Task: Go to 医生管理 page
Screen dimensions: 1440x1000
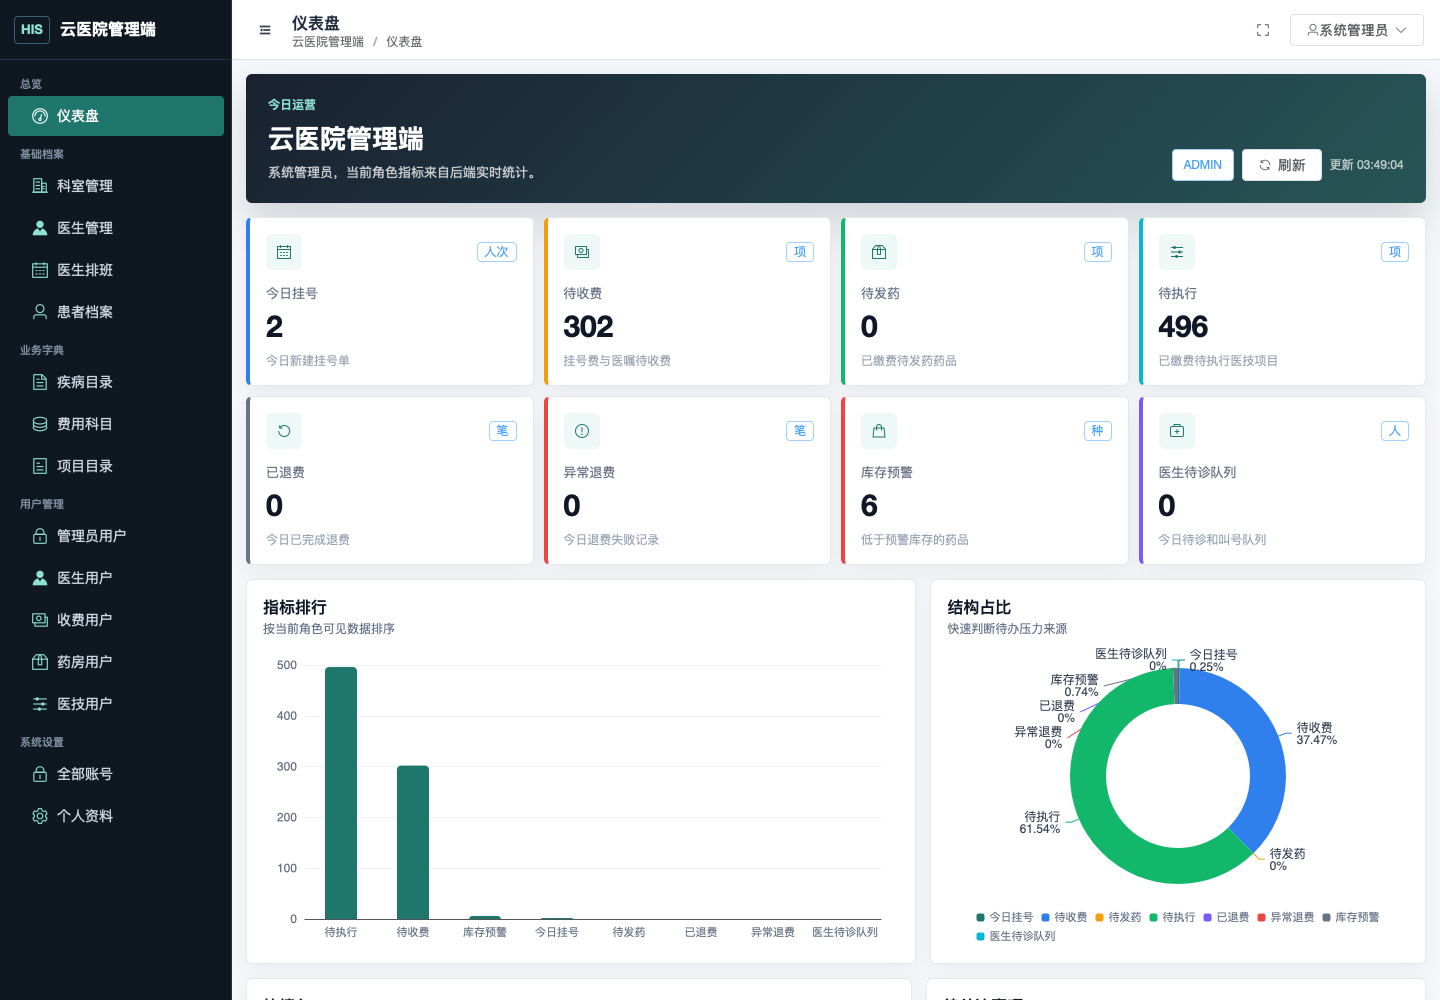Action: (x=116, y=228)
